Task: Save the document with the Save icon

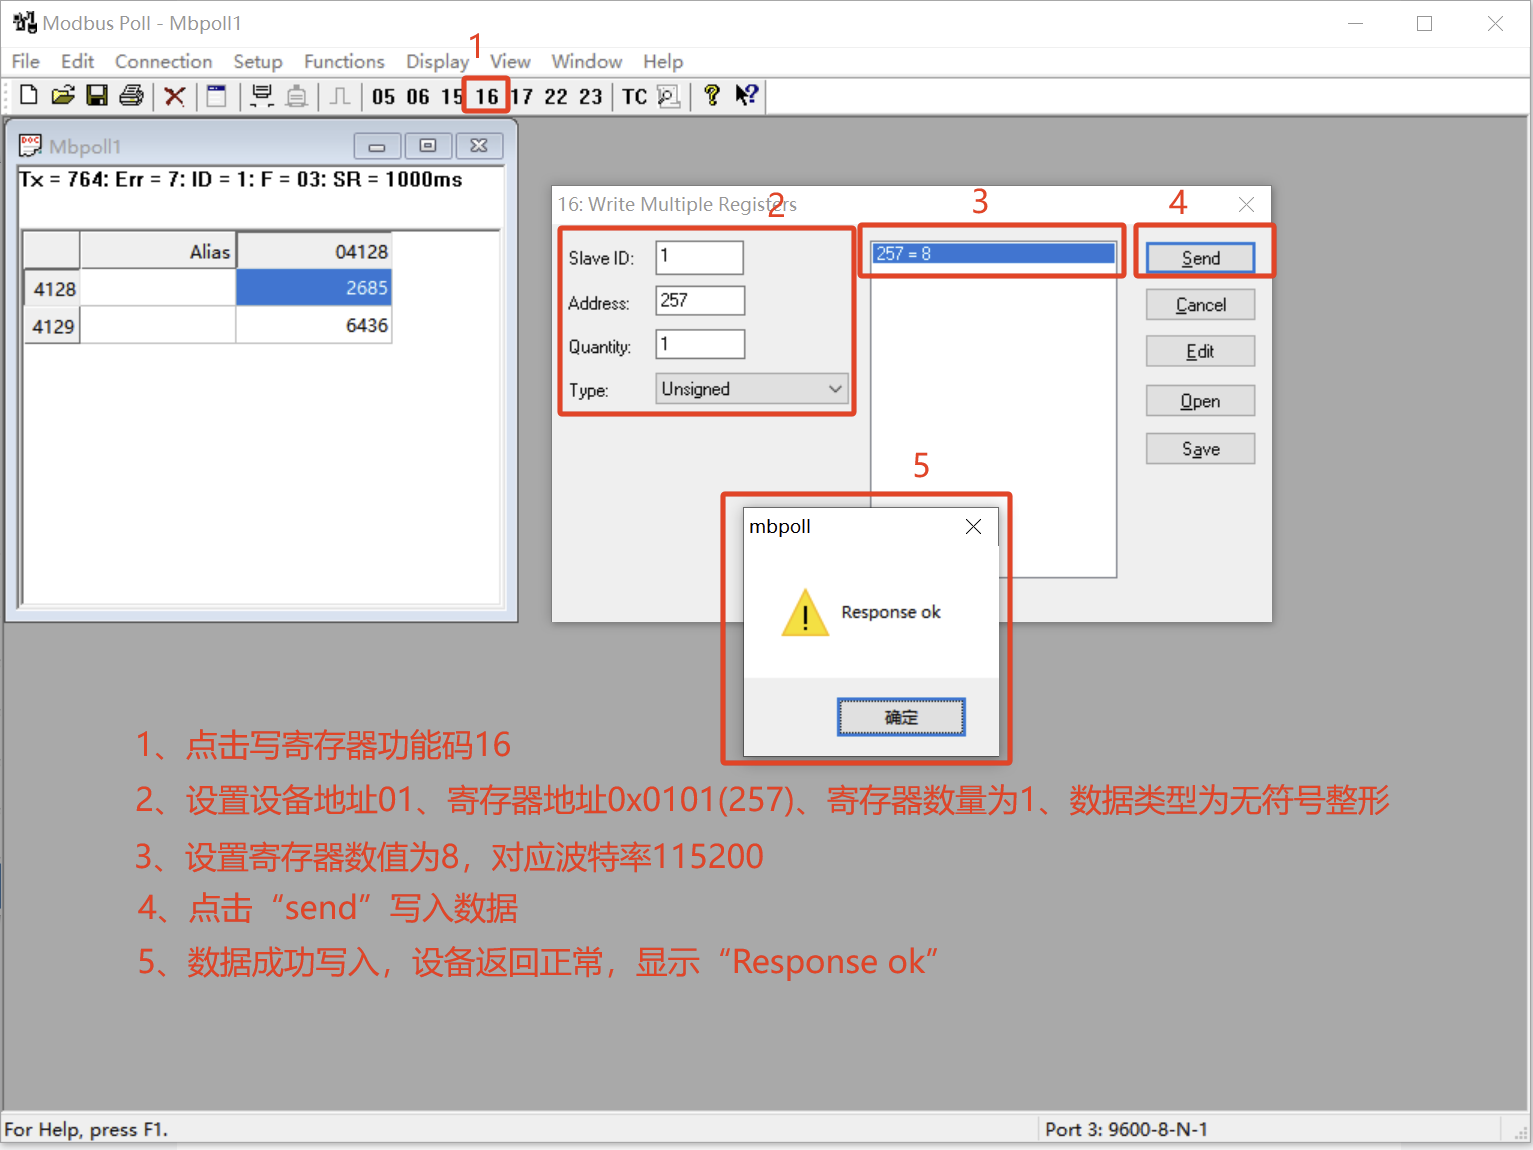Action: click(97, 95)
